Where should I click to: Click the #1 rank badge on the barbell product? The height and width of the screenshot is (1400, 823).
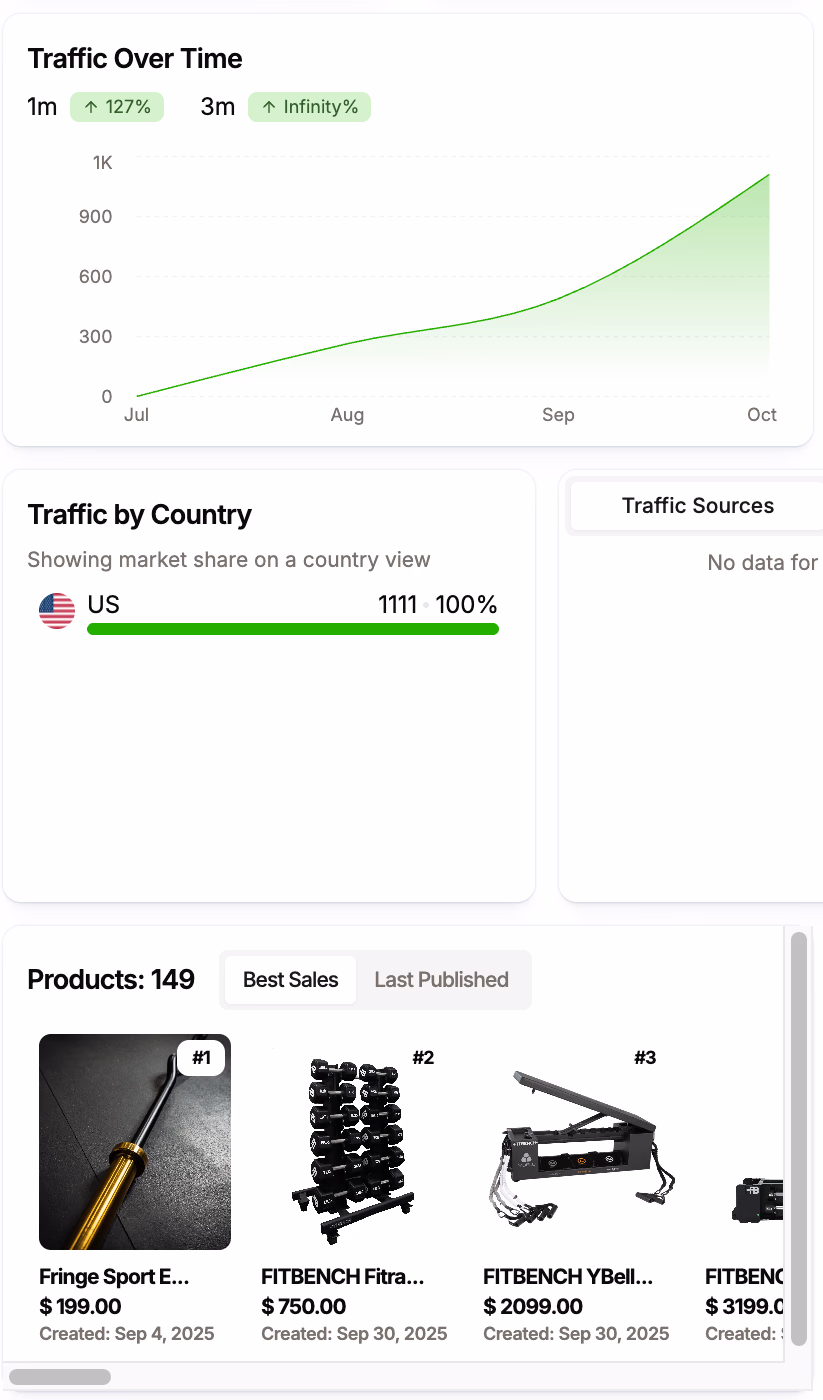[201, 1057]
